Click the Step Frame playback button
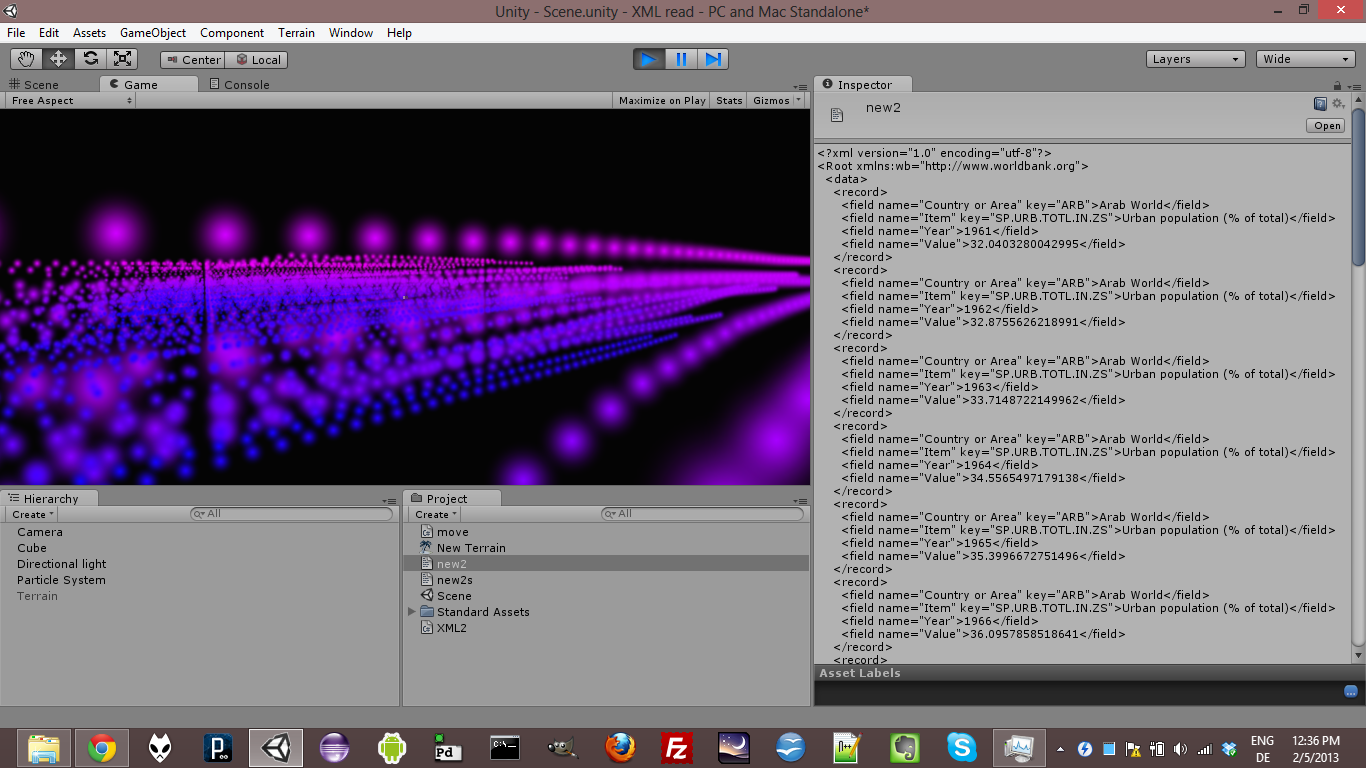This screenshot has height=768, width=1366. tap(713, 59)
